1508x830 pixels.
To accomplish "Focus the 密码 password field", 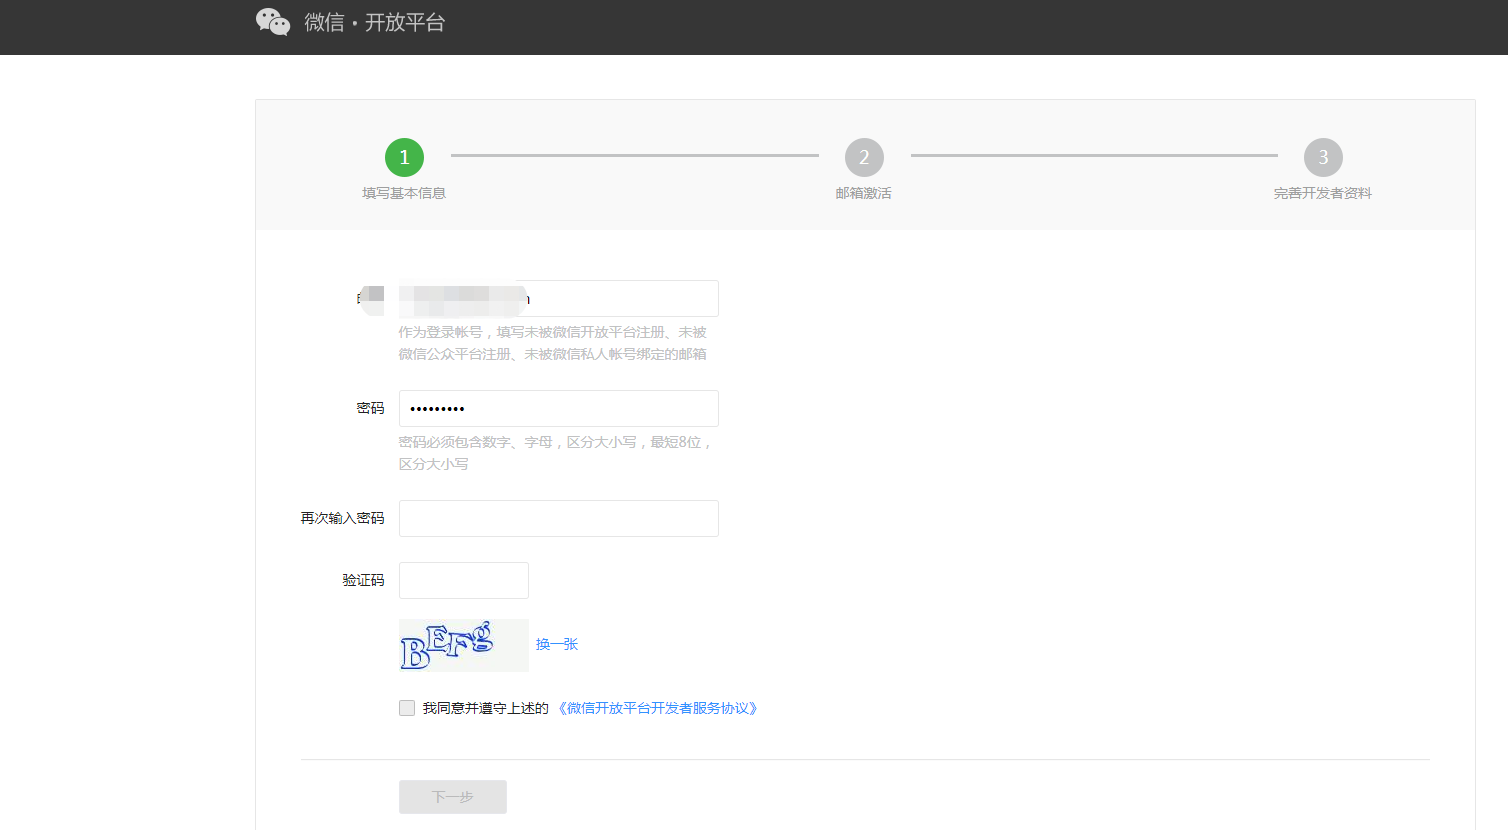I will (x=559, y=408).
